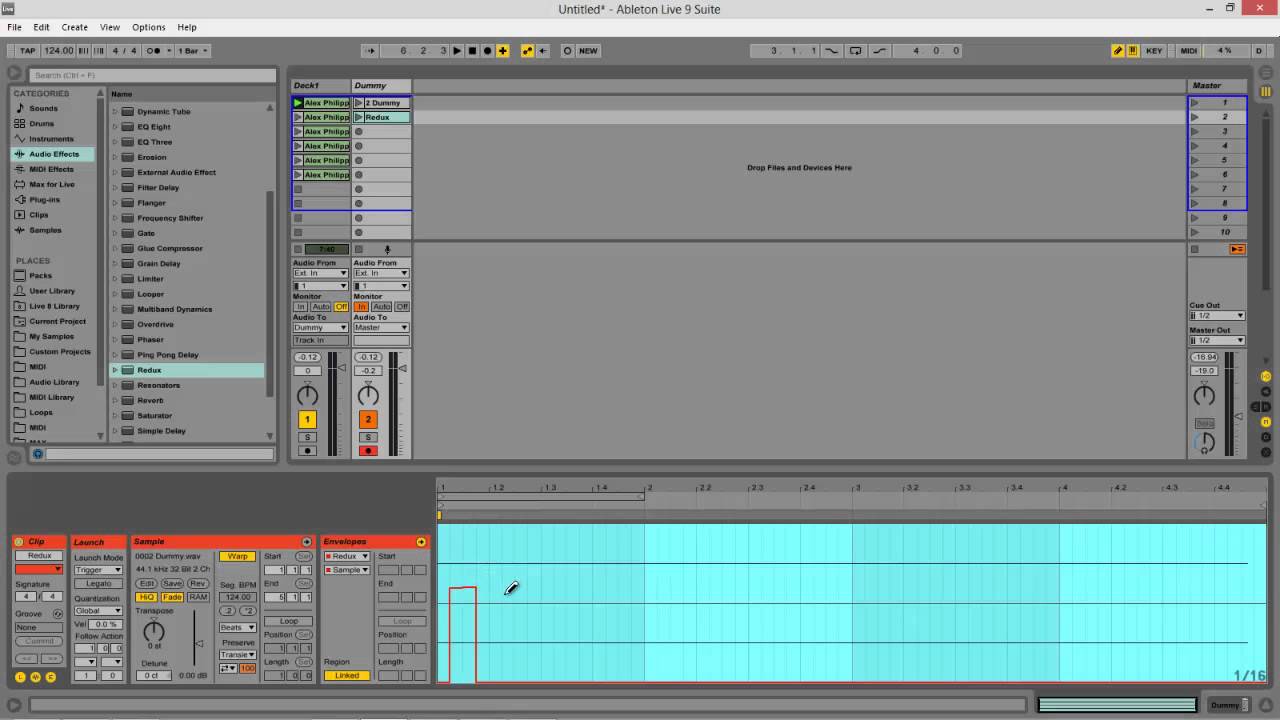Open Envelopes control chooser Sample dropdown
The image size is (1280, 720).
(x=346, y=570)
